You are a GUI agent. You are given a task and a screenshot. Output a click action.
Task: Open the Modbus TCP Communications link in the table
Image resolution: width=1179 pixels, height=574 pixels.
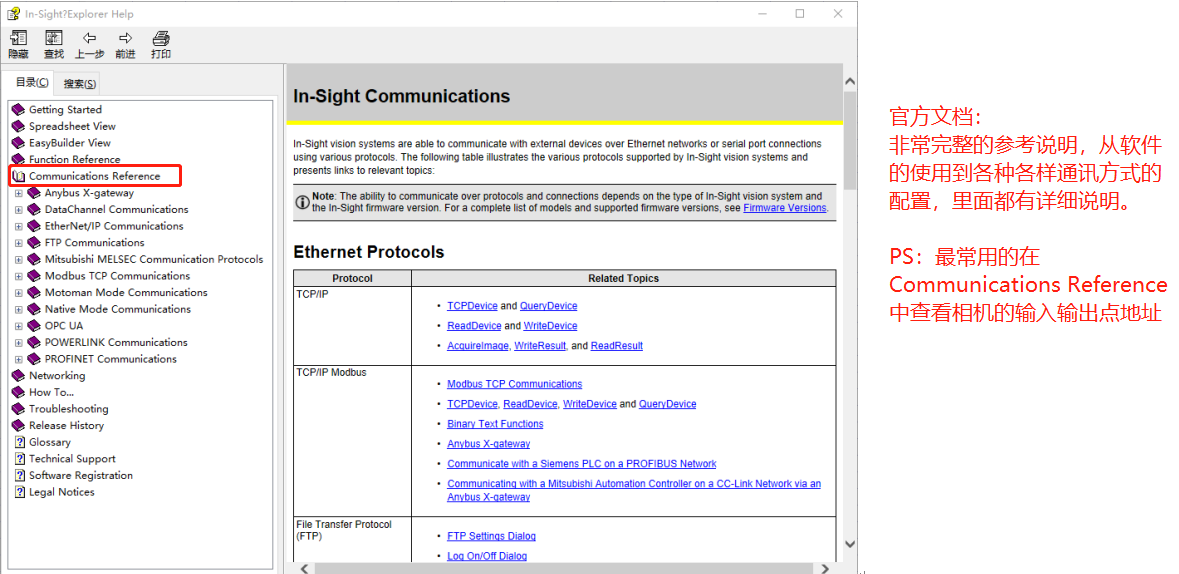[514, 384]
